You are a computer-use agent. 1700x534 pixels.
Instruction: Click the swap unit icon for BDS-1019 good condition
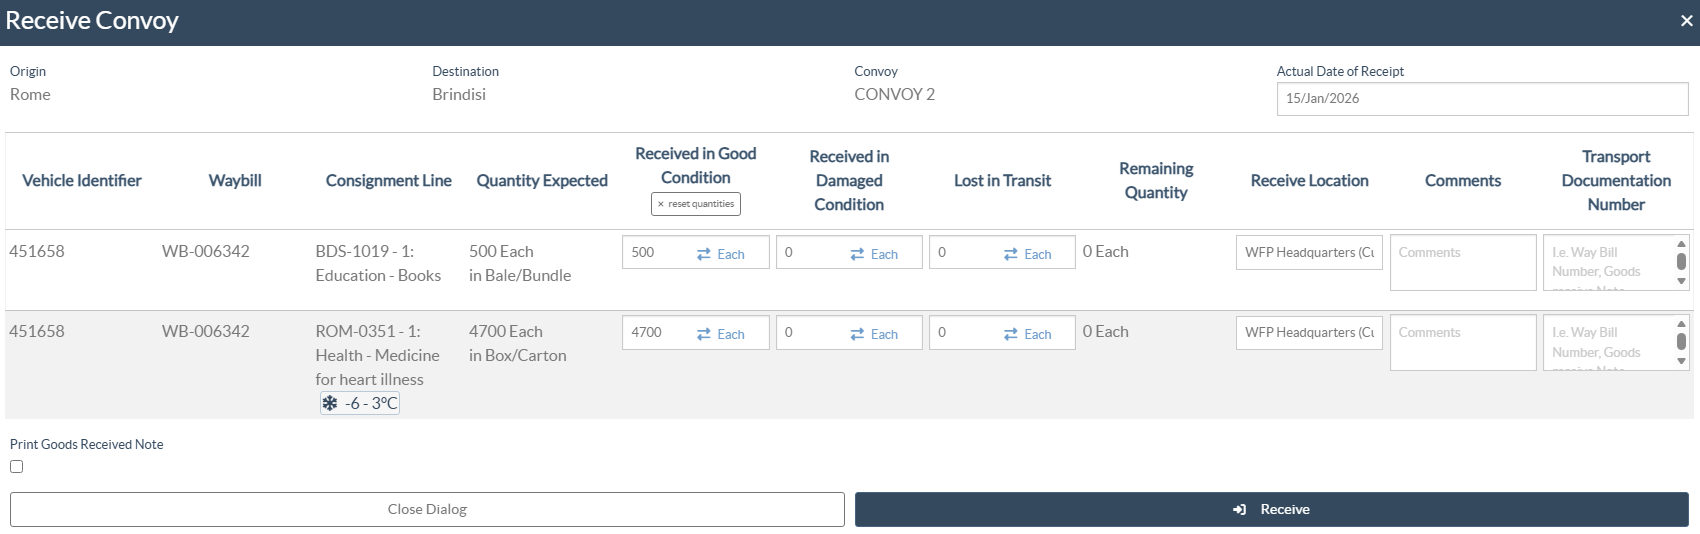coord(704,254)
